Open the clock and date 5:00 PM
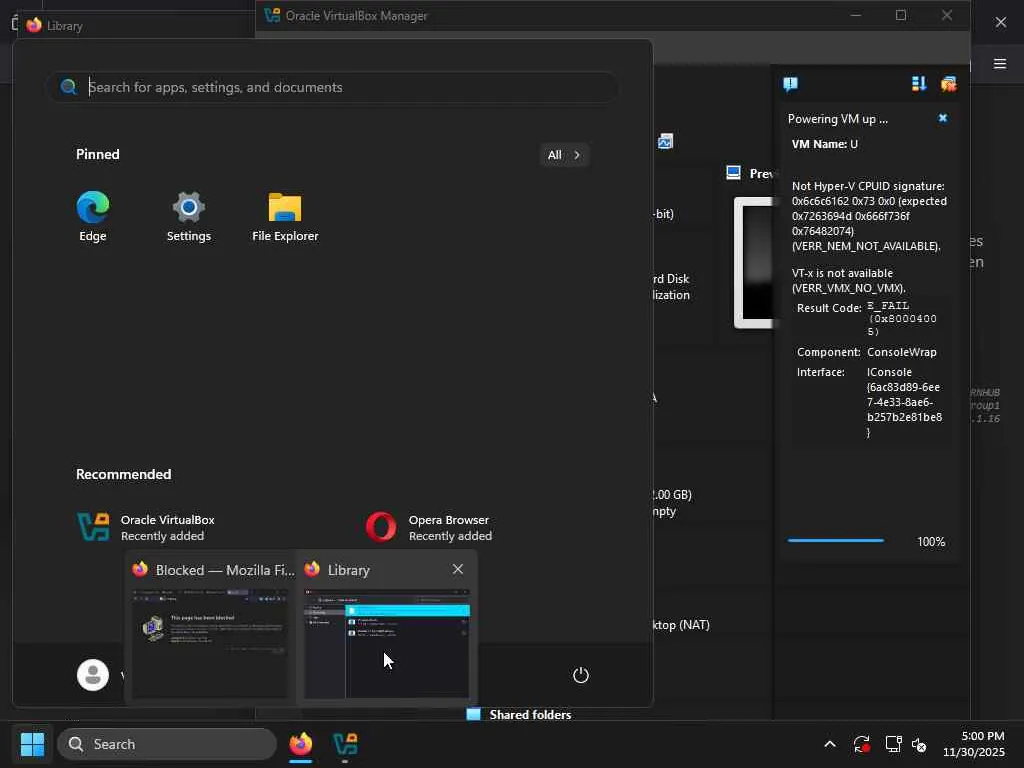1024x768 pixels. point(974,744)
